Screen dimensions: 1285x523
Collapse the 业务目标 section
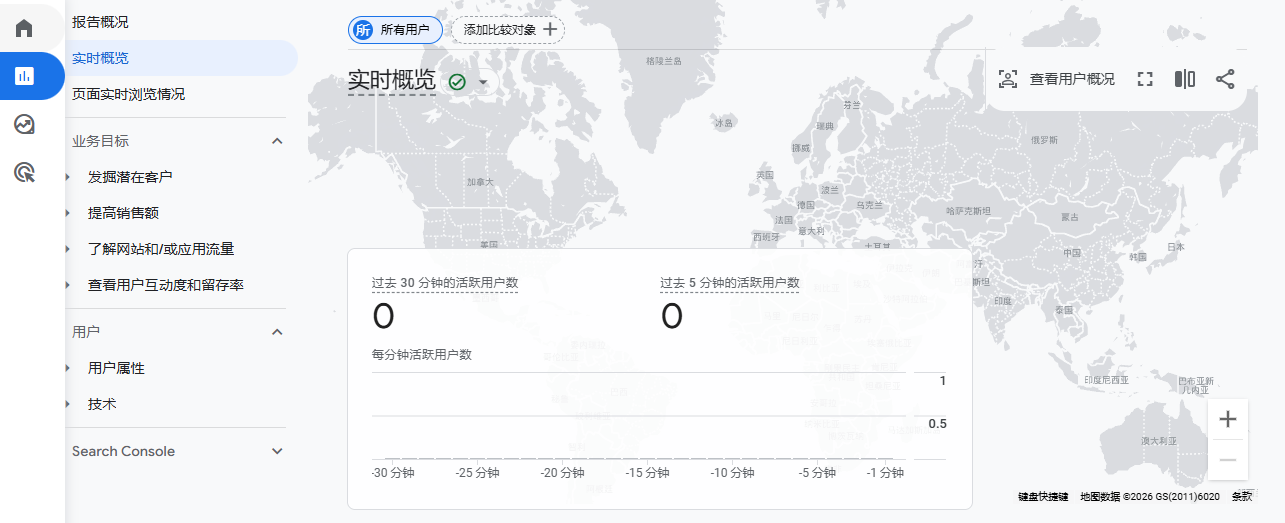click(278, 141)
